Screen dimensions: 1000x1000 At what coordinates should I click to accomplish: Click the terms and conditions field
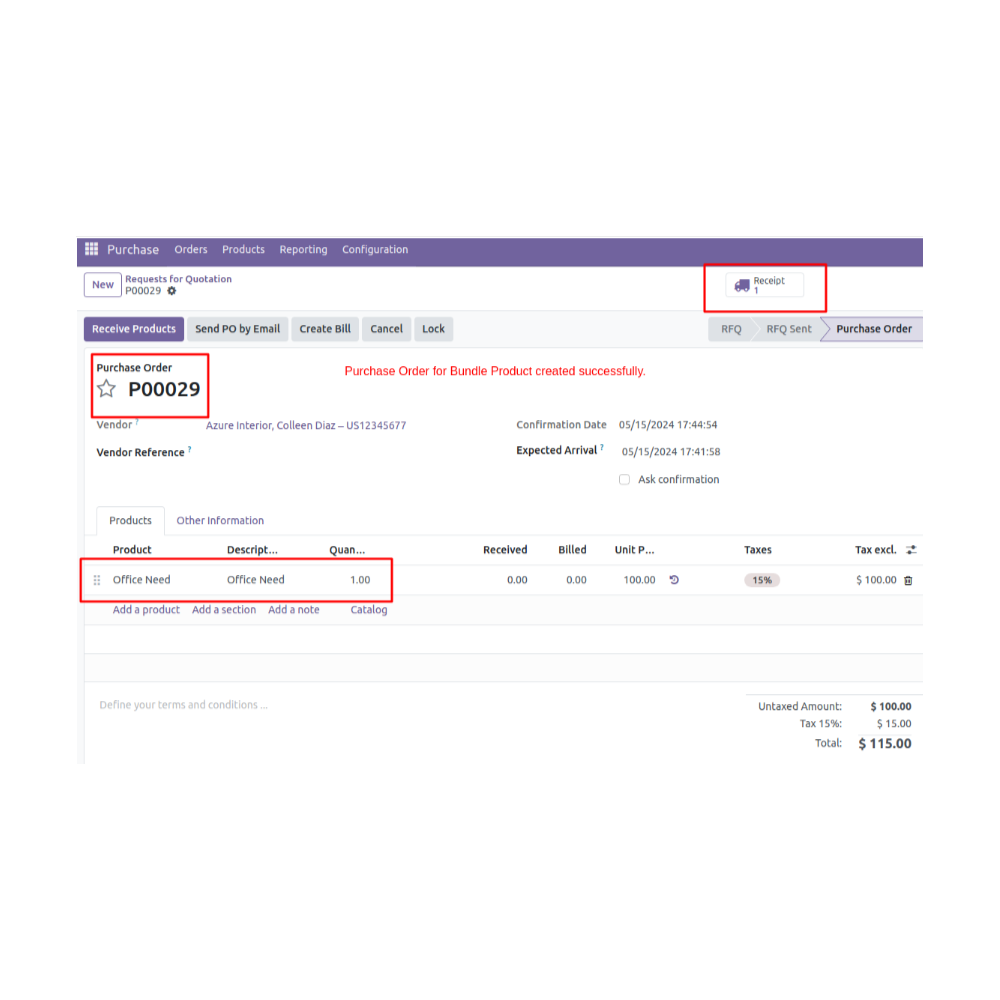point(183,705)
